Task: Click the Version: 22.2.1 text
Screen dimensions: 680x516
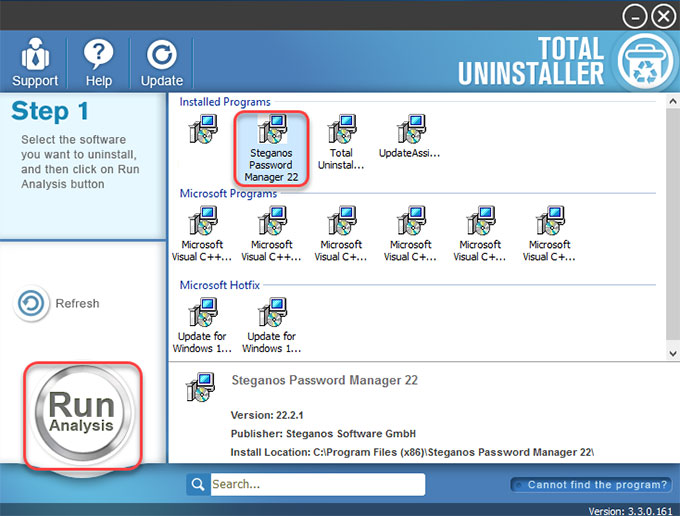Action: [267, 415]
